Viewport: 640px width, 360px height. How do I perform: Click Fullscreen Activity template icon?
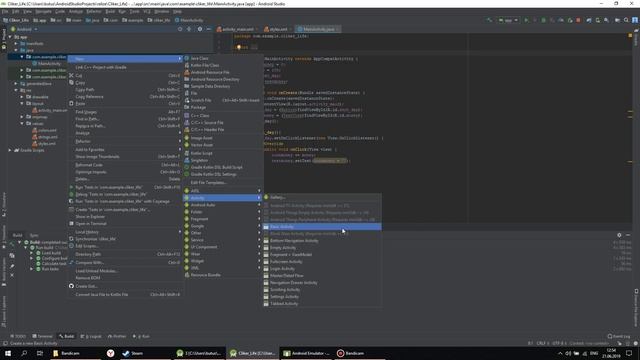266,262
